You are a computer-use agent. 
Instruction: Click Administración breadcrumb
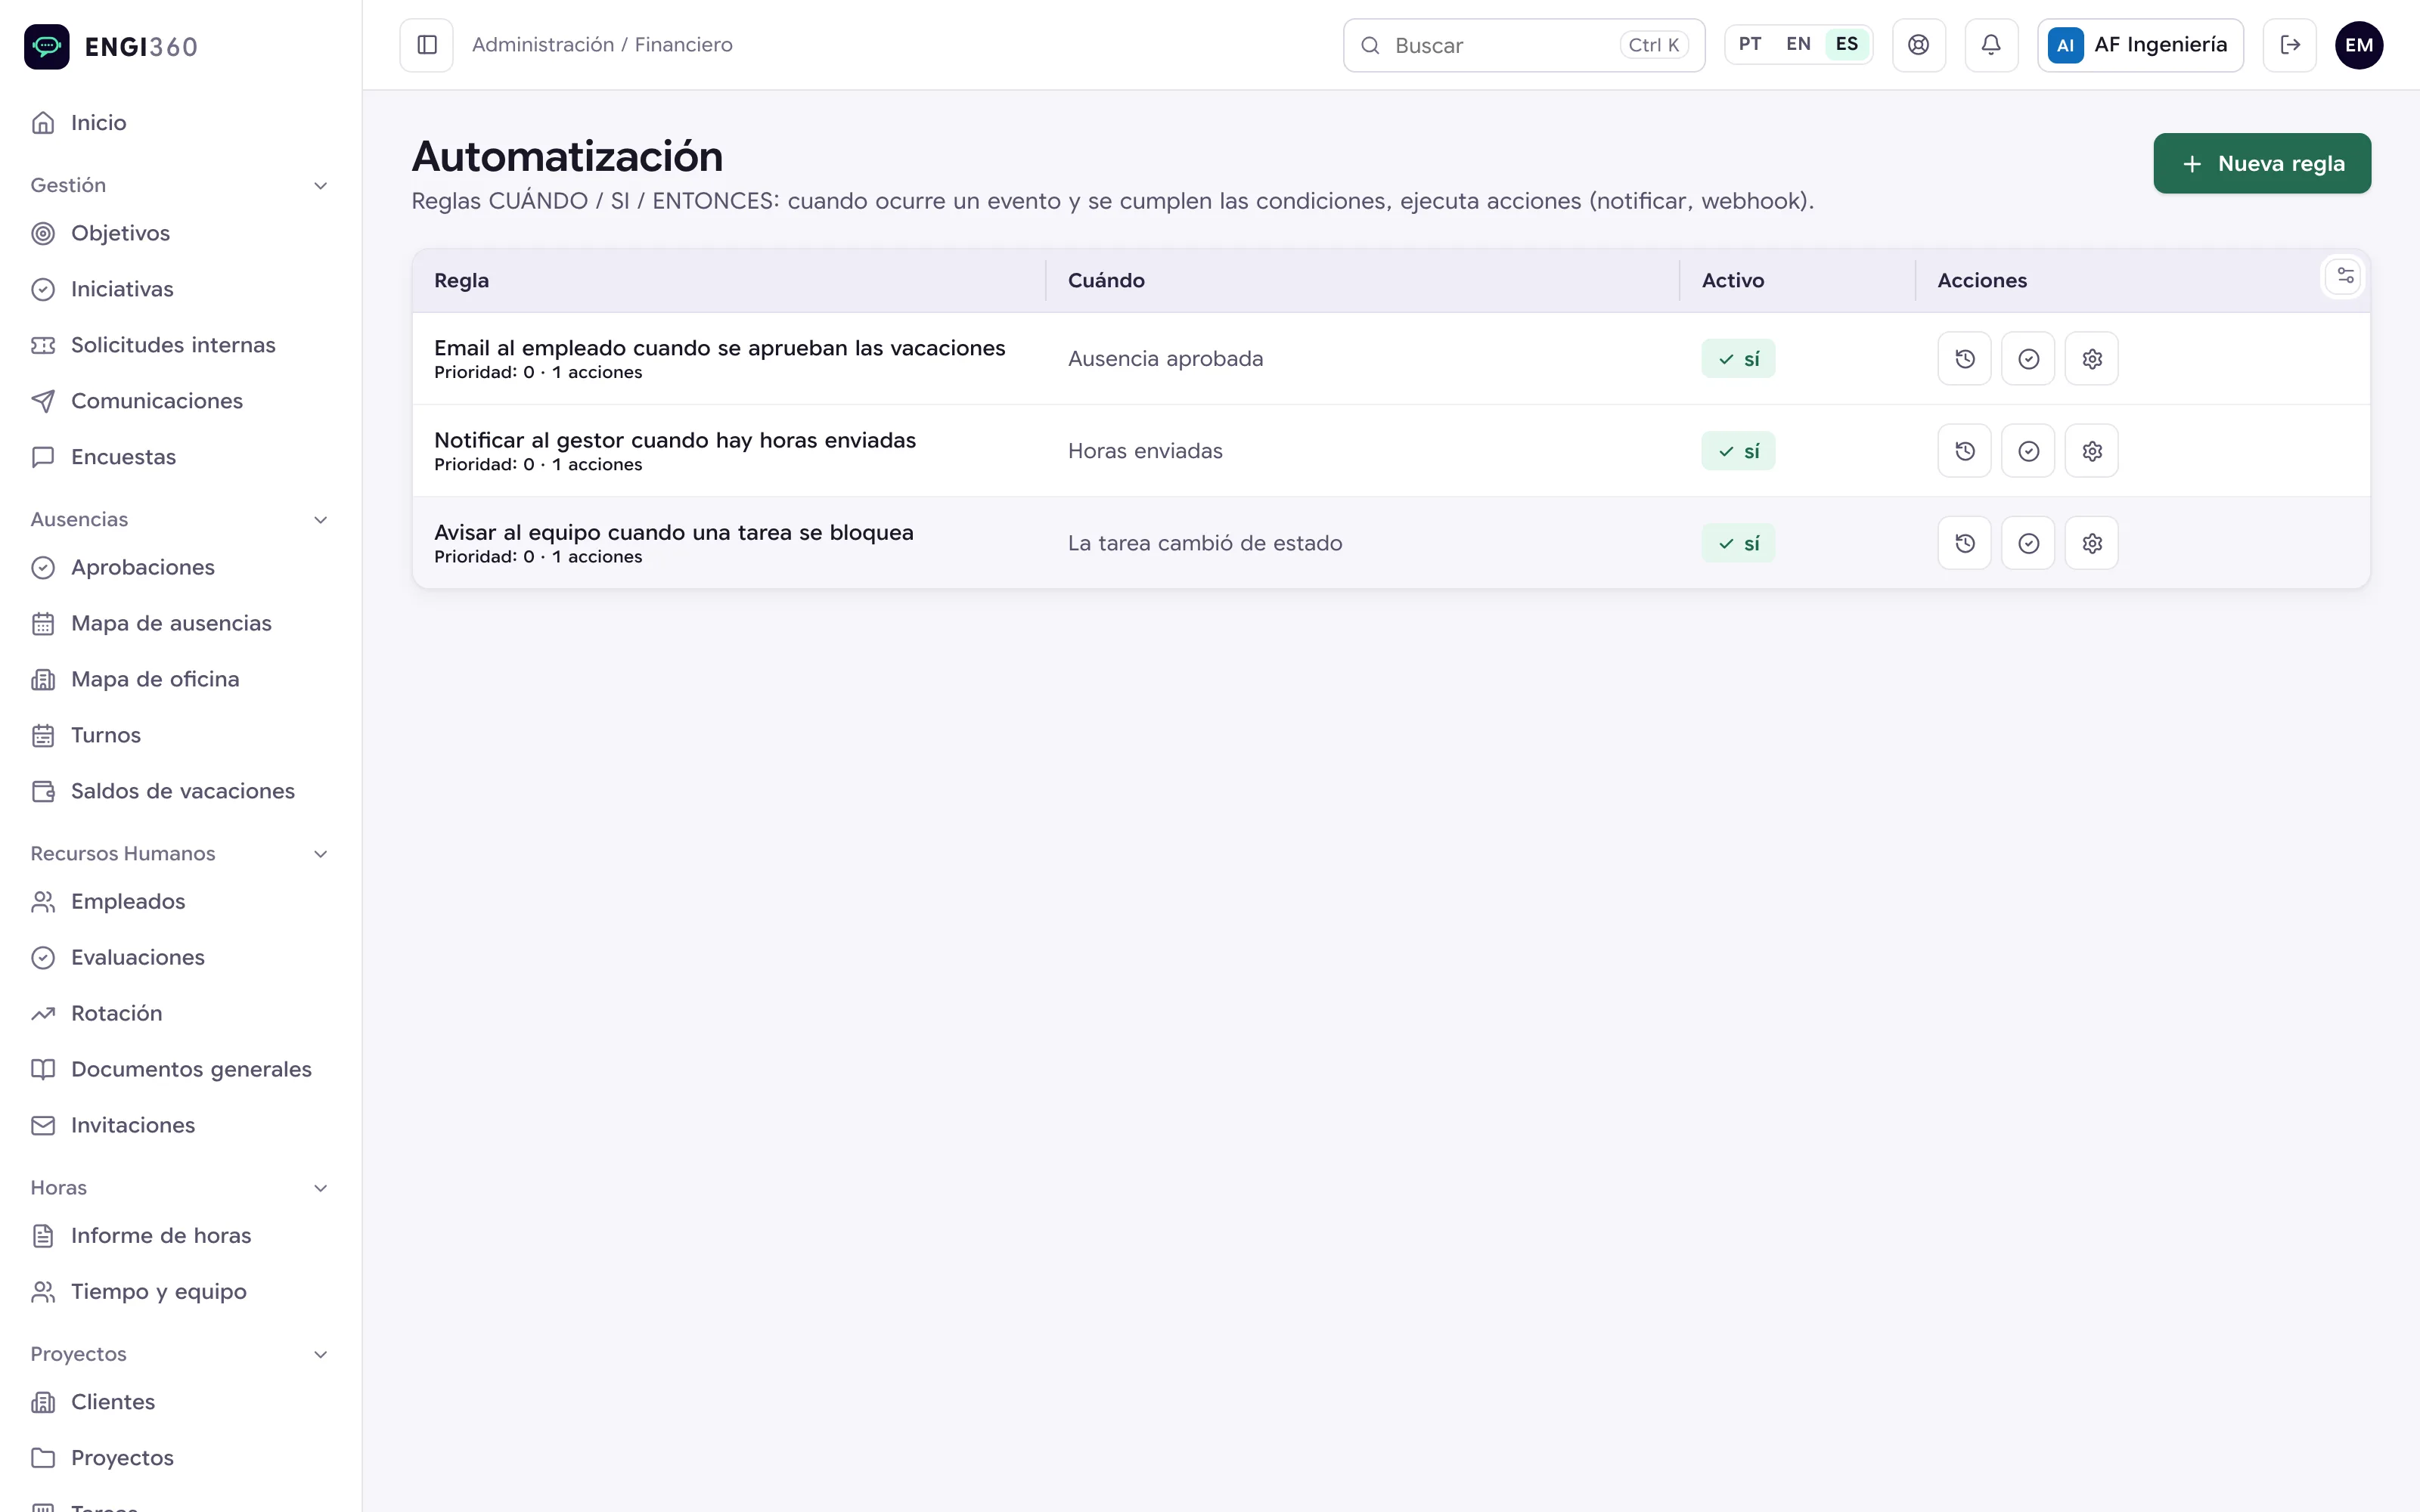[x=543, y=45]
